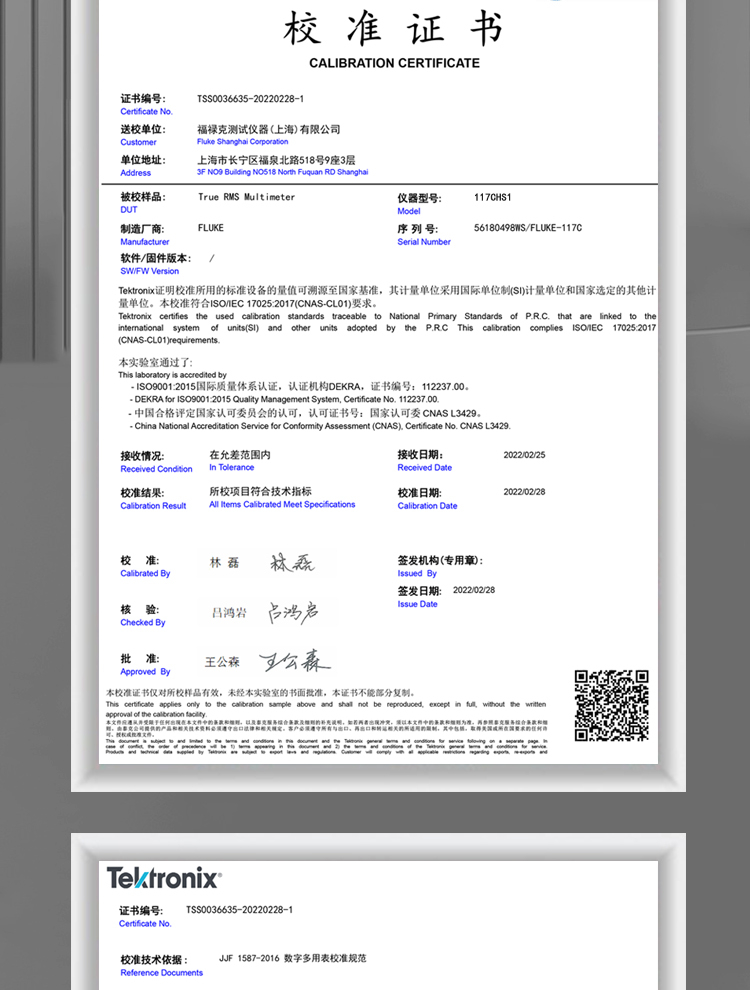The height and width of the screenshot is (990, 750).
Task: Click the Serial Number label
Action: (x=424, y=242)
